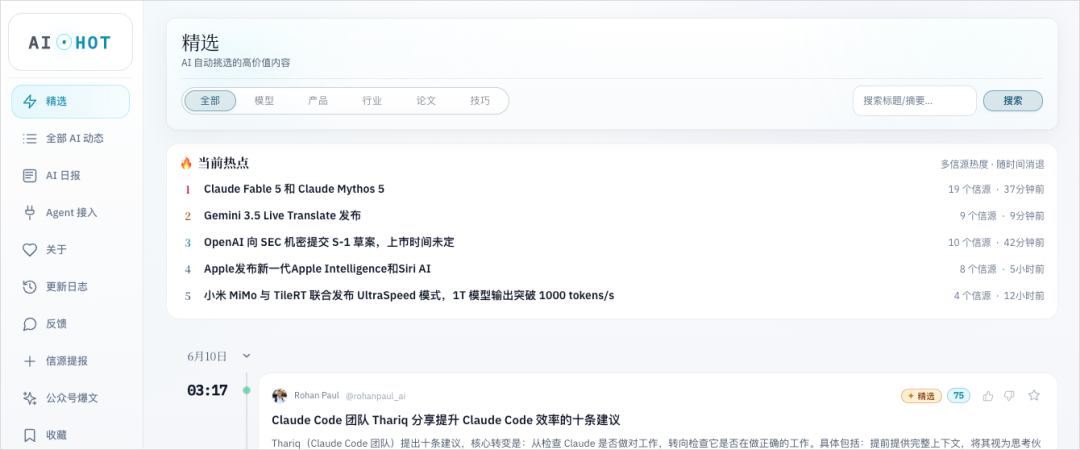The width and height of the screenshot is (1080, 450).
Task: Select the 论文 filter tab
Action: (426, 101)
